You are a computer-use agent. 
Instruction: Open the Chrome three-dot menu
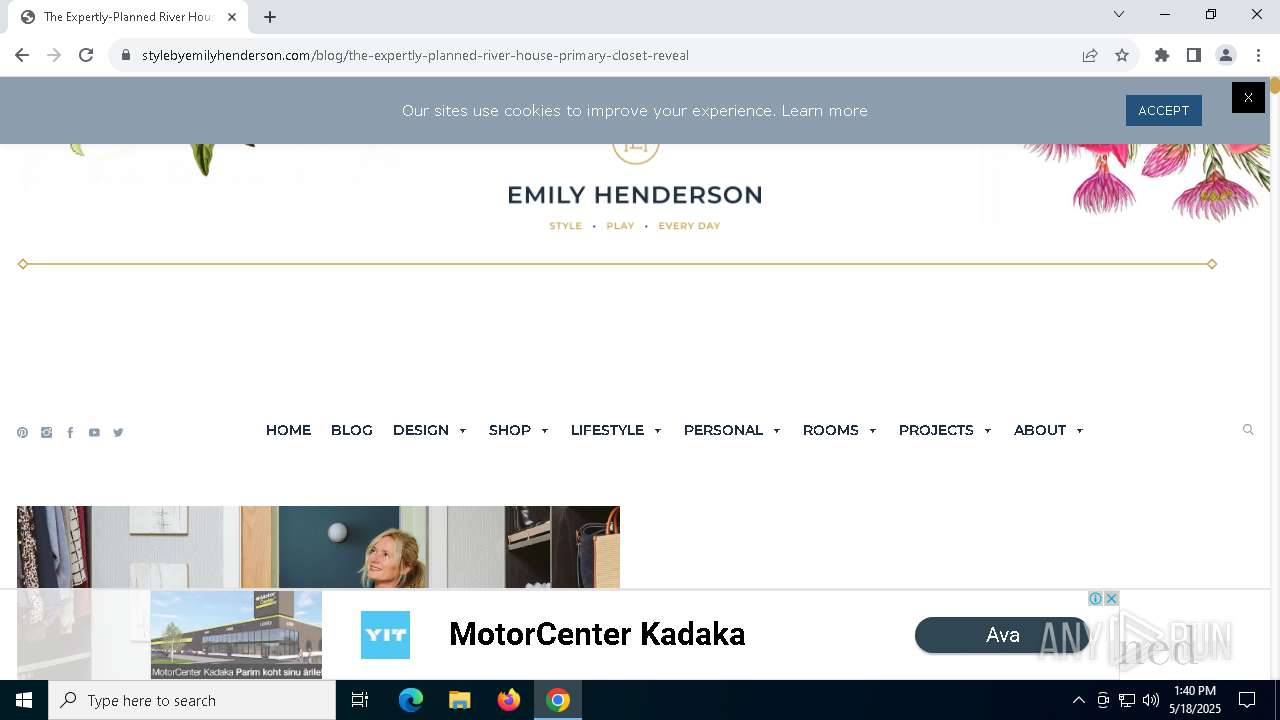pos(1258,55)
